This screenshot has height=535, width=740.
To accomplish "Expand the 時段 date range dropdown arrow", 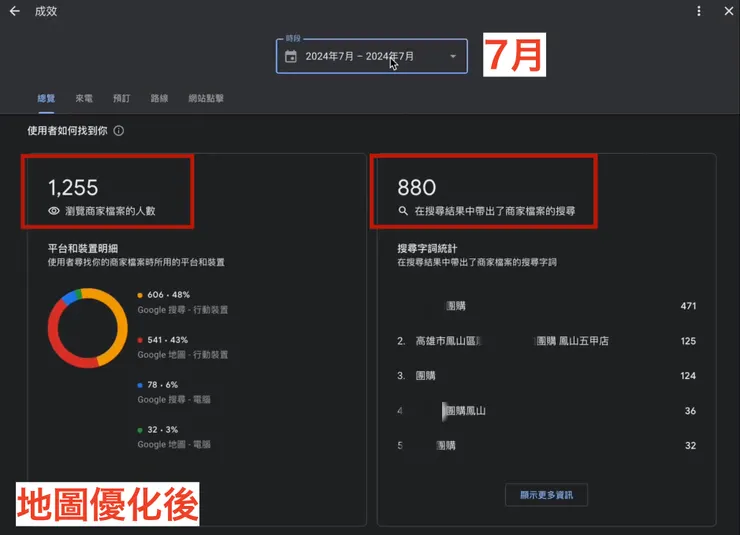I will coord(453,57).
